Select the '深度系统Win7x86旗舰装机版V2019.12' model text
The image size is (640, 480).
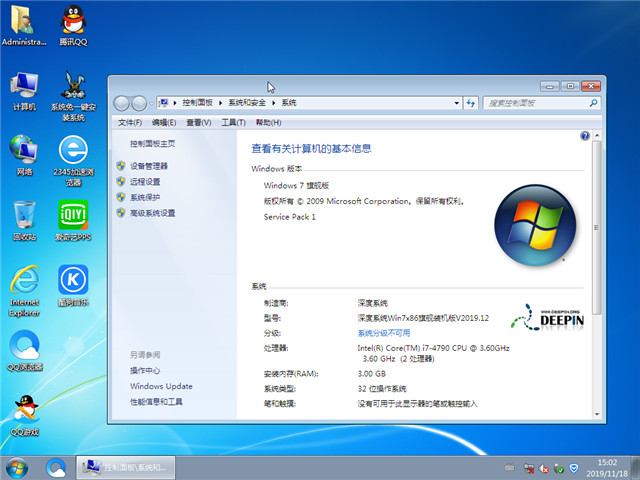[423, 318]
